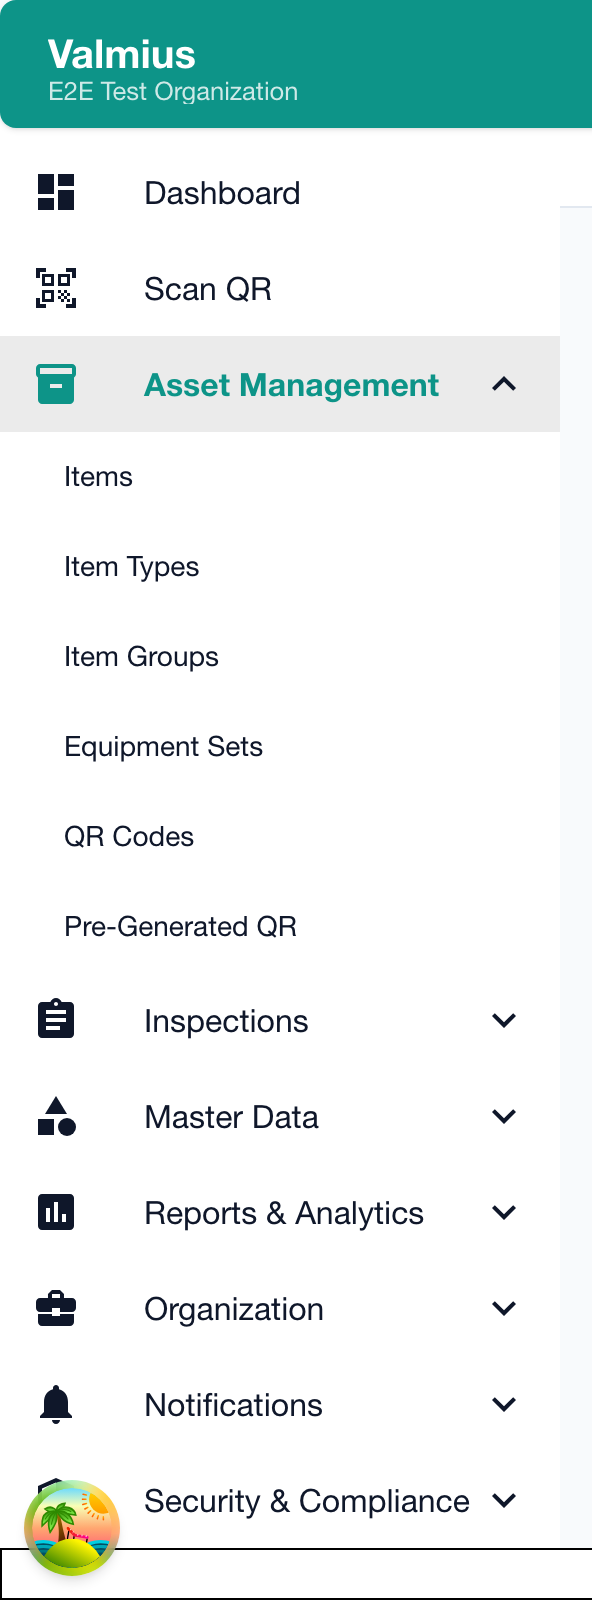
Task: Go to Pre-Generated QR
Action: tap(181, 926)
